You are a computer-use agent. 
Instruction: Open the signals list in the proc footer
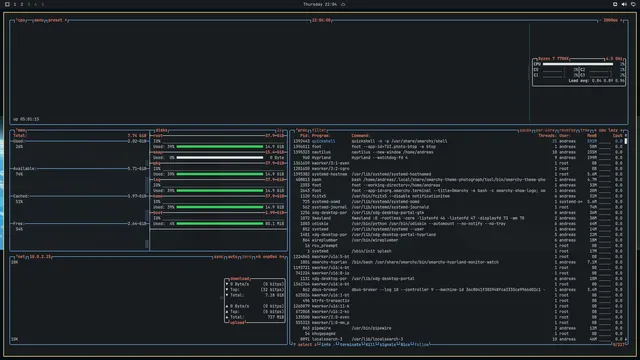tap(387, 344)
